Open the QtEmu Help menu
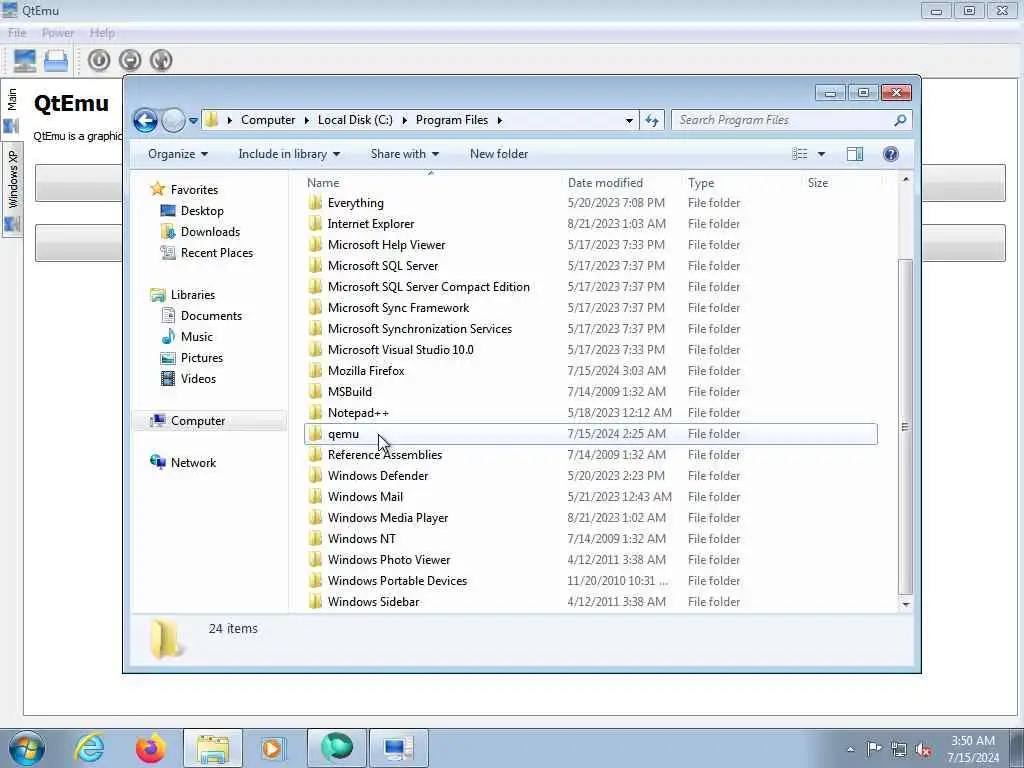 pos(102,33)
